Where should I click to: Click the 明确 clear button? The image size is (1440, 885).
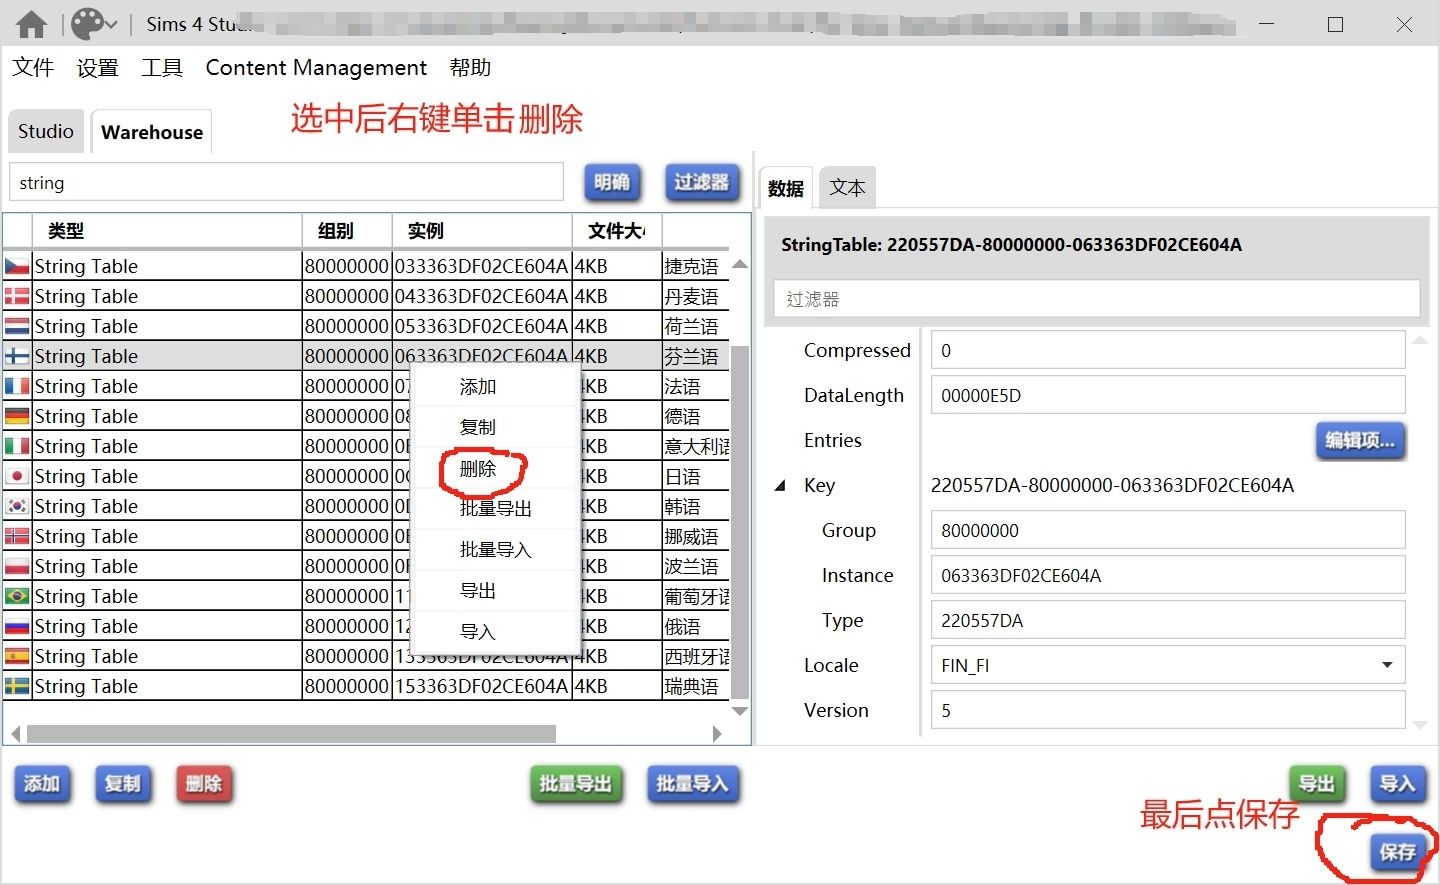[612, 182]
